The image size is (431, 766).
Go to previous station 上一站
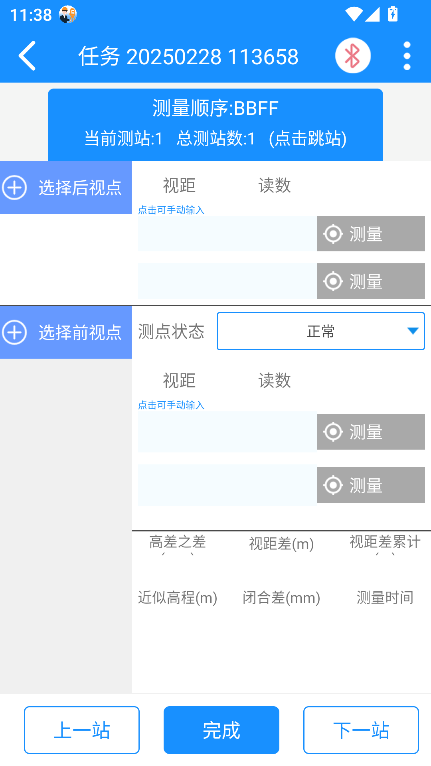tap(82, 730)
